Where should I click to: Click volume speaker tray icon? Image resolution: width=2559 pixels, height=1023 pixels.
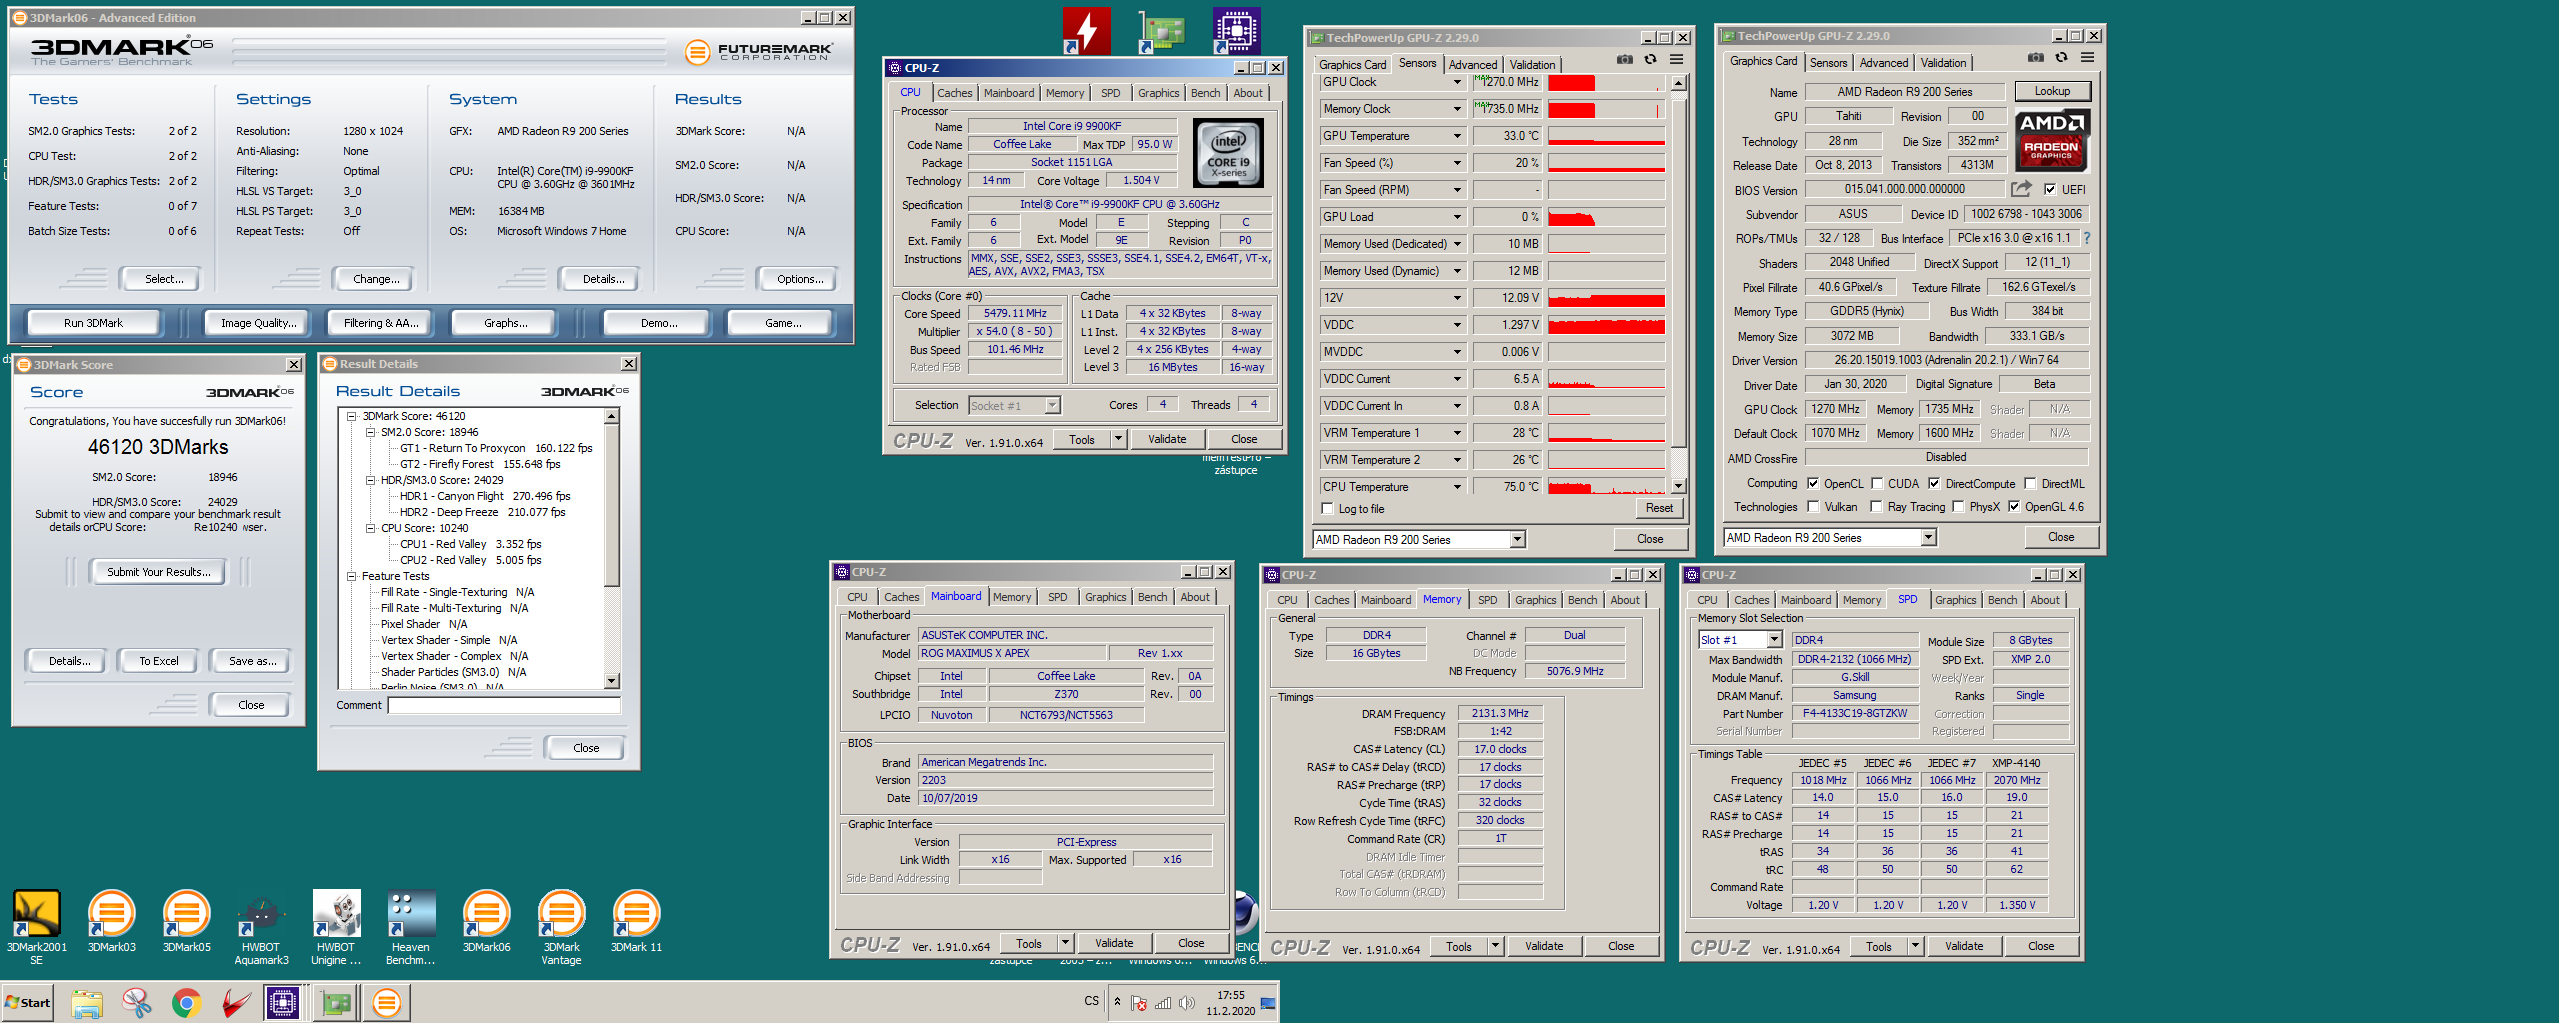[1186, 1003]
